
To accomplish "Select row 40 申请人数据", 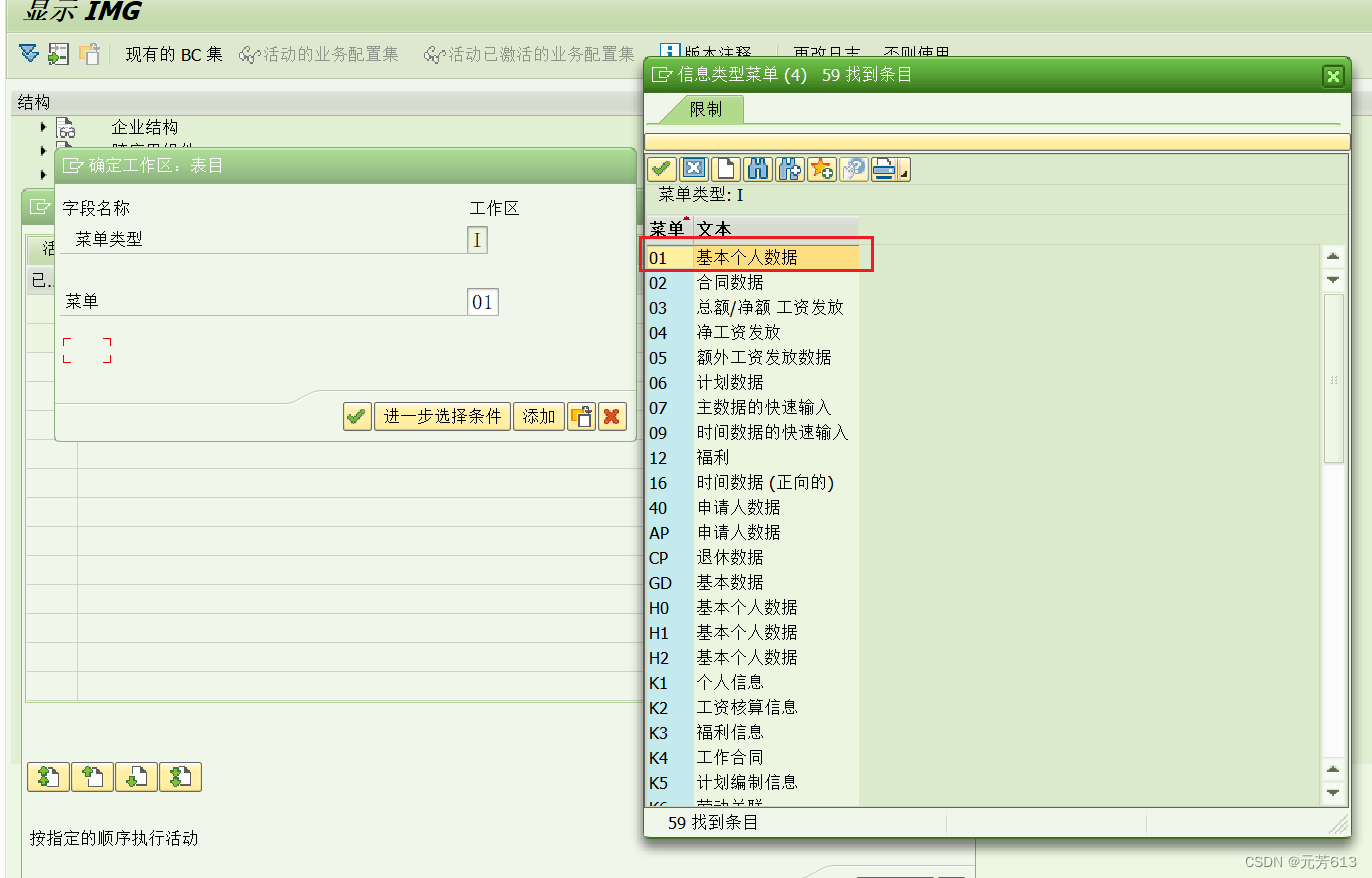I will coord(752,508).
